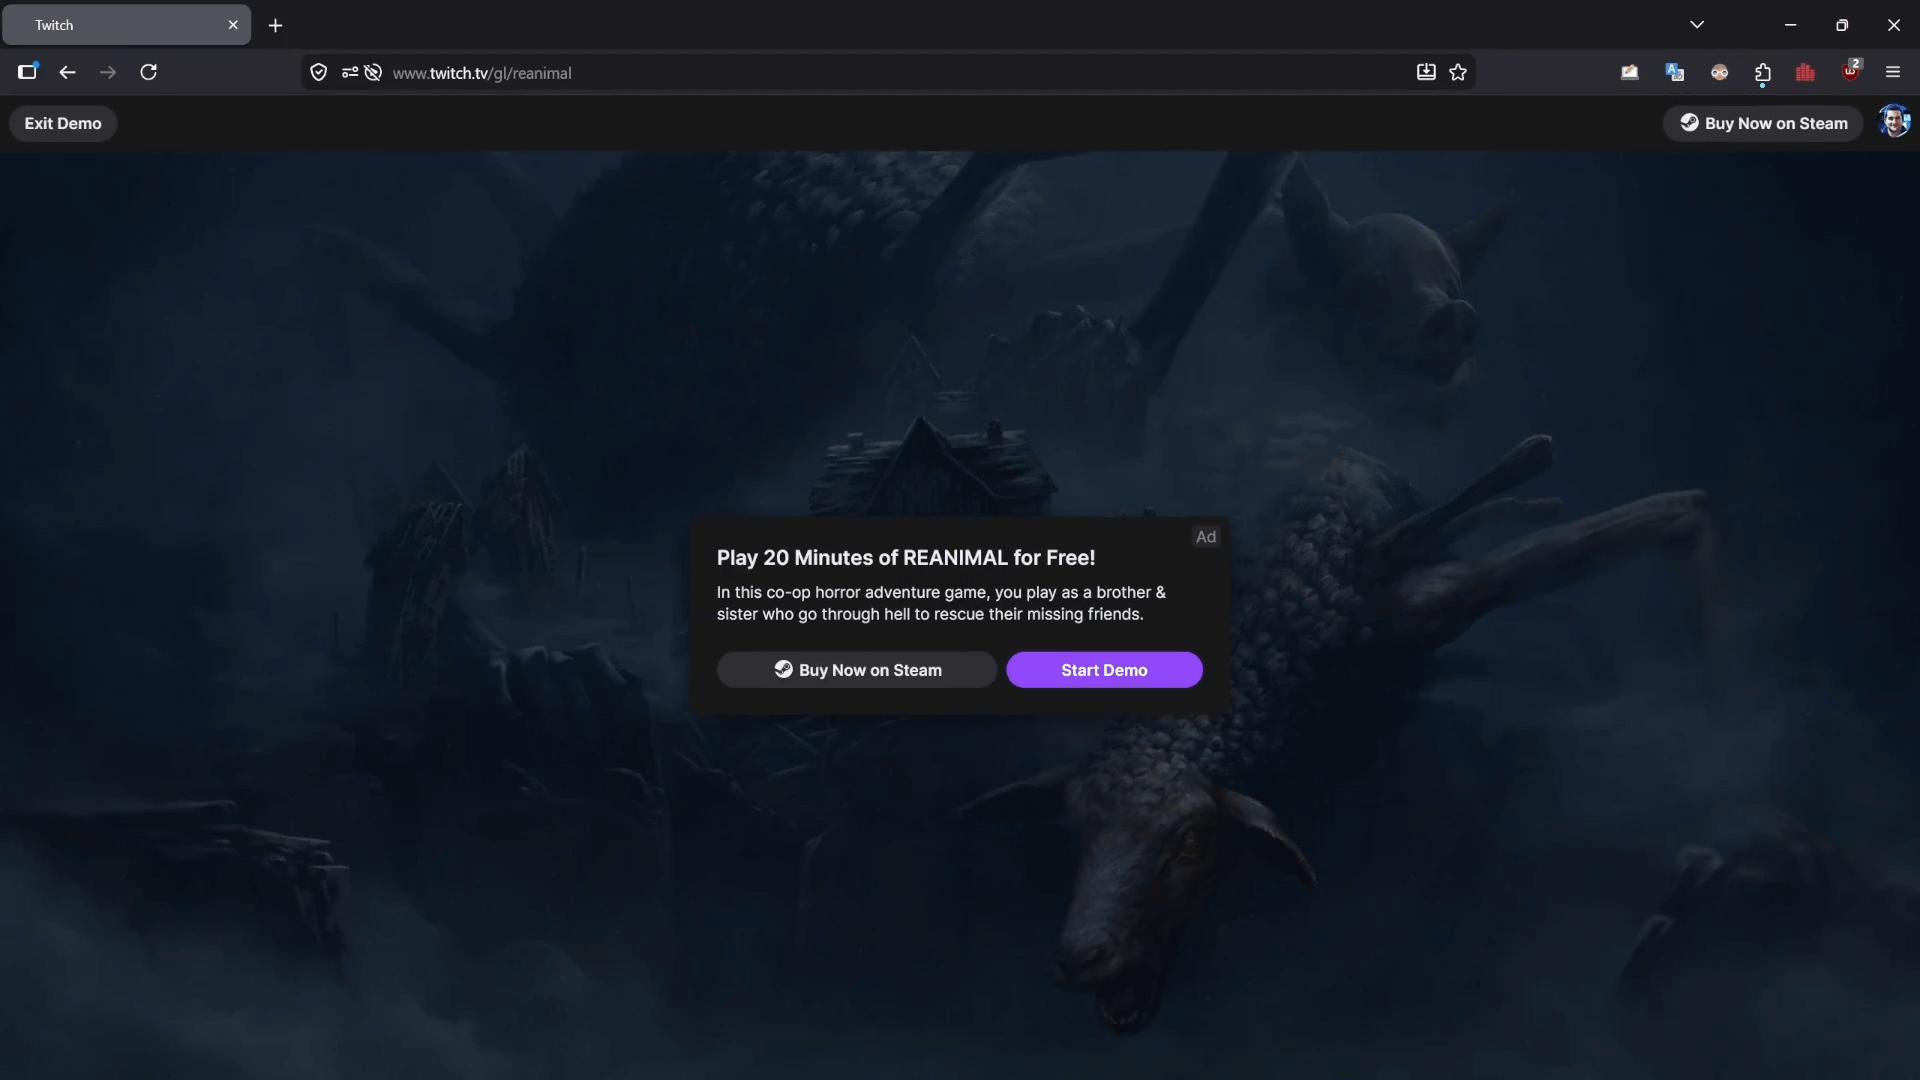The image size is (1920, 1080).
Task: Open the uBlock Origin extension
Action: click(1850, 72)
